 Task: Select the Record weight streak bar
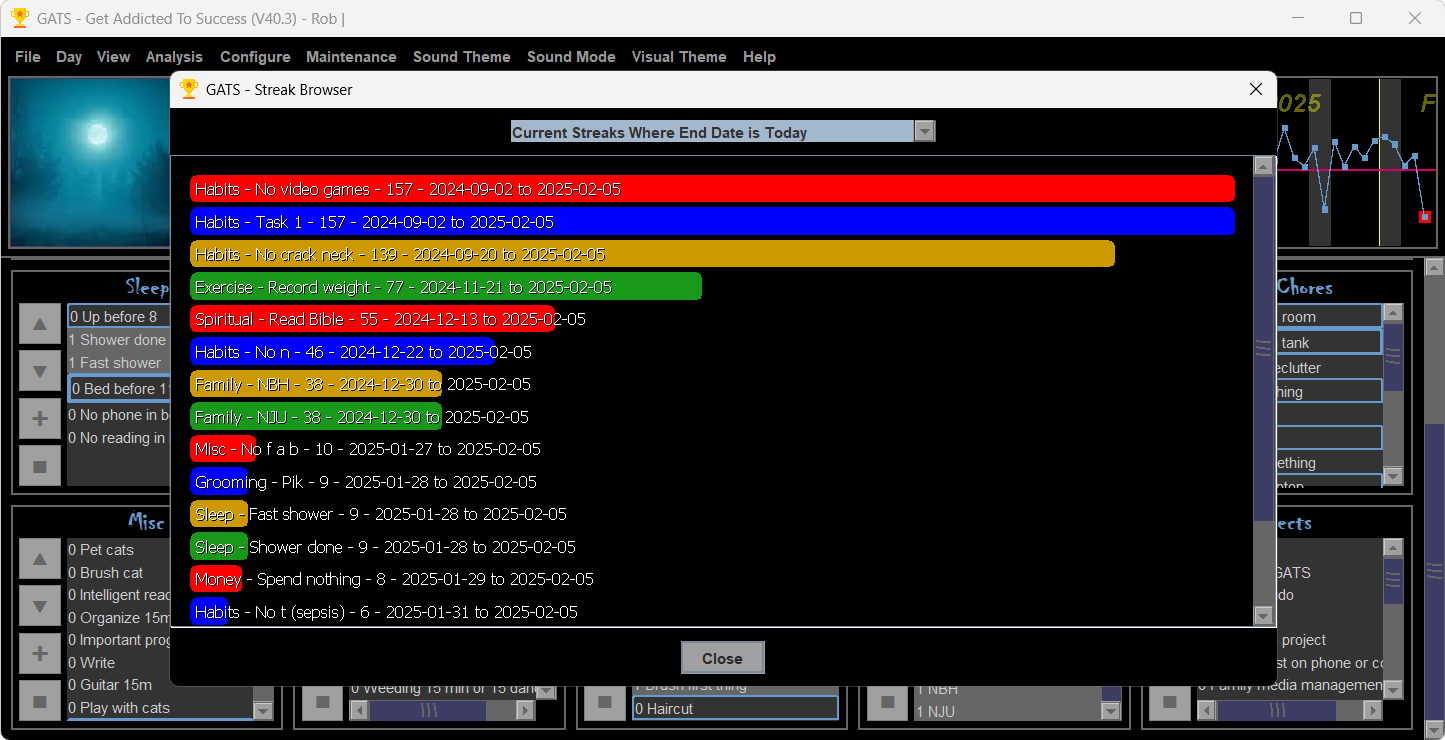[446, 287]
